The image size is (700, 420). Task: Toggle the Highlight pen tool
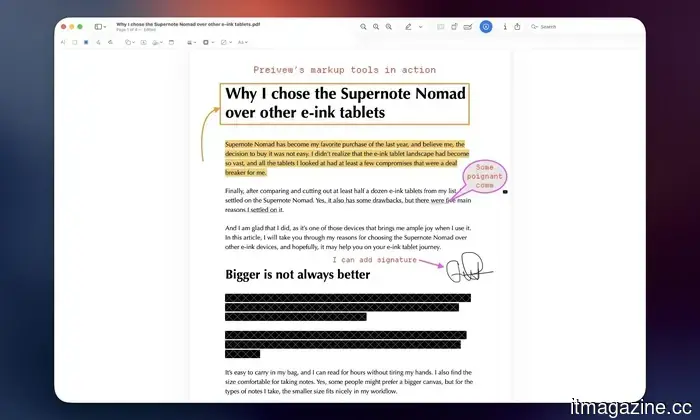[x=408, y=27]
